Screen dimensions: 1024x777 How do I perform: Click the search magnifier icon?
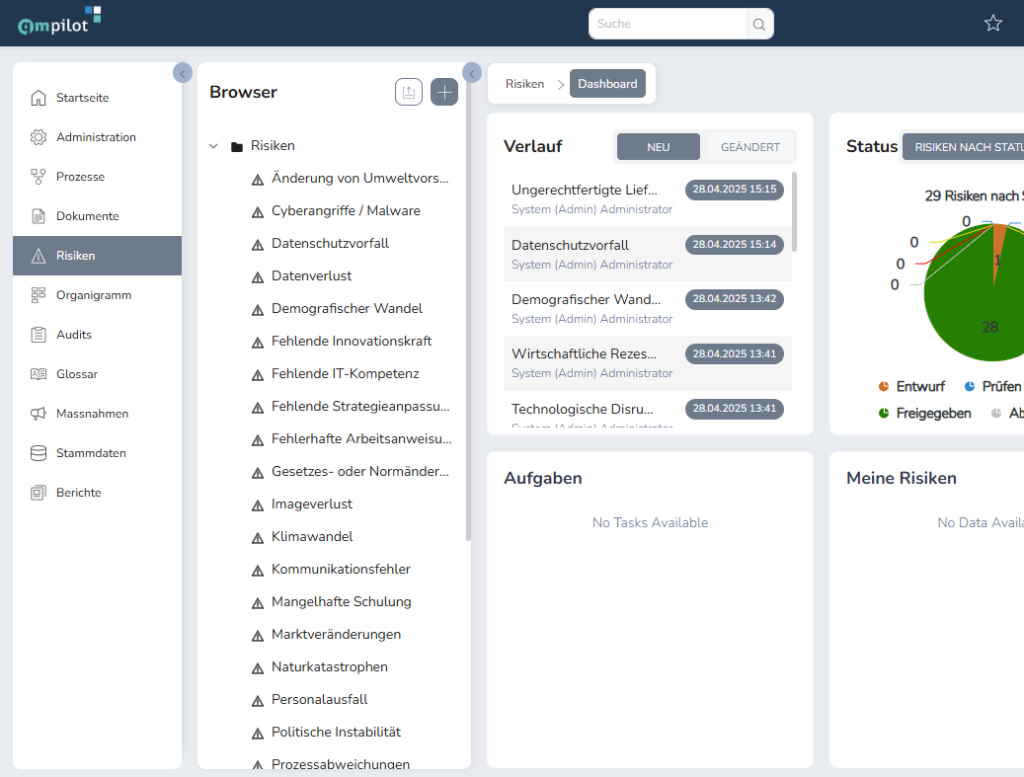tap(760, 24)
